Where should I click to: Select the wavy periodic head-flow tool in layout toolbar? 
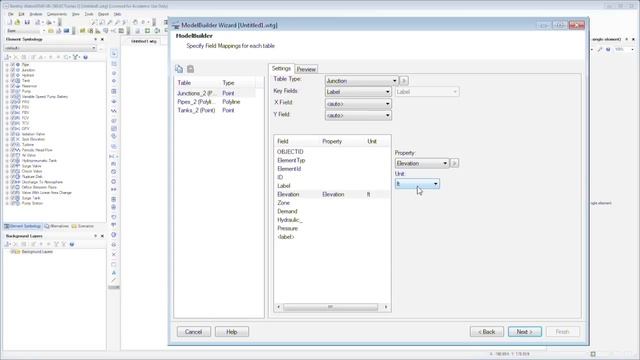click(x=114, y=111)
